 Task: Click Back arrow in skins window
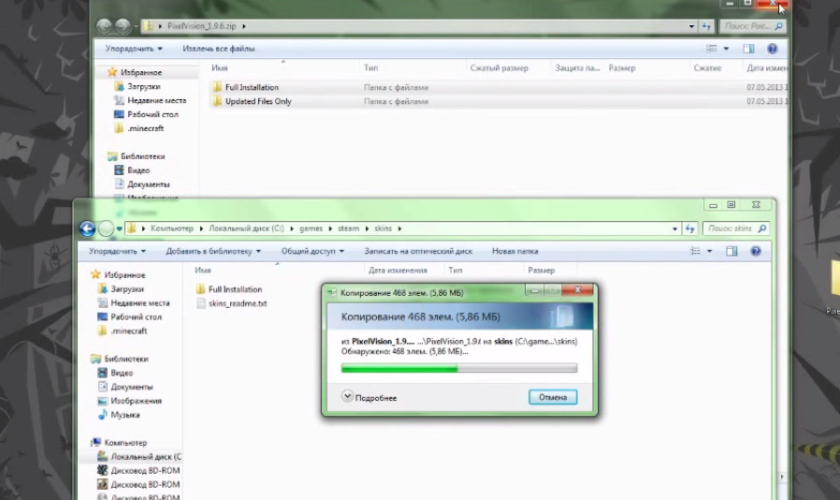pos(87,229)
